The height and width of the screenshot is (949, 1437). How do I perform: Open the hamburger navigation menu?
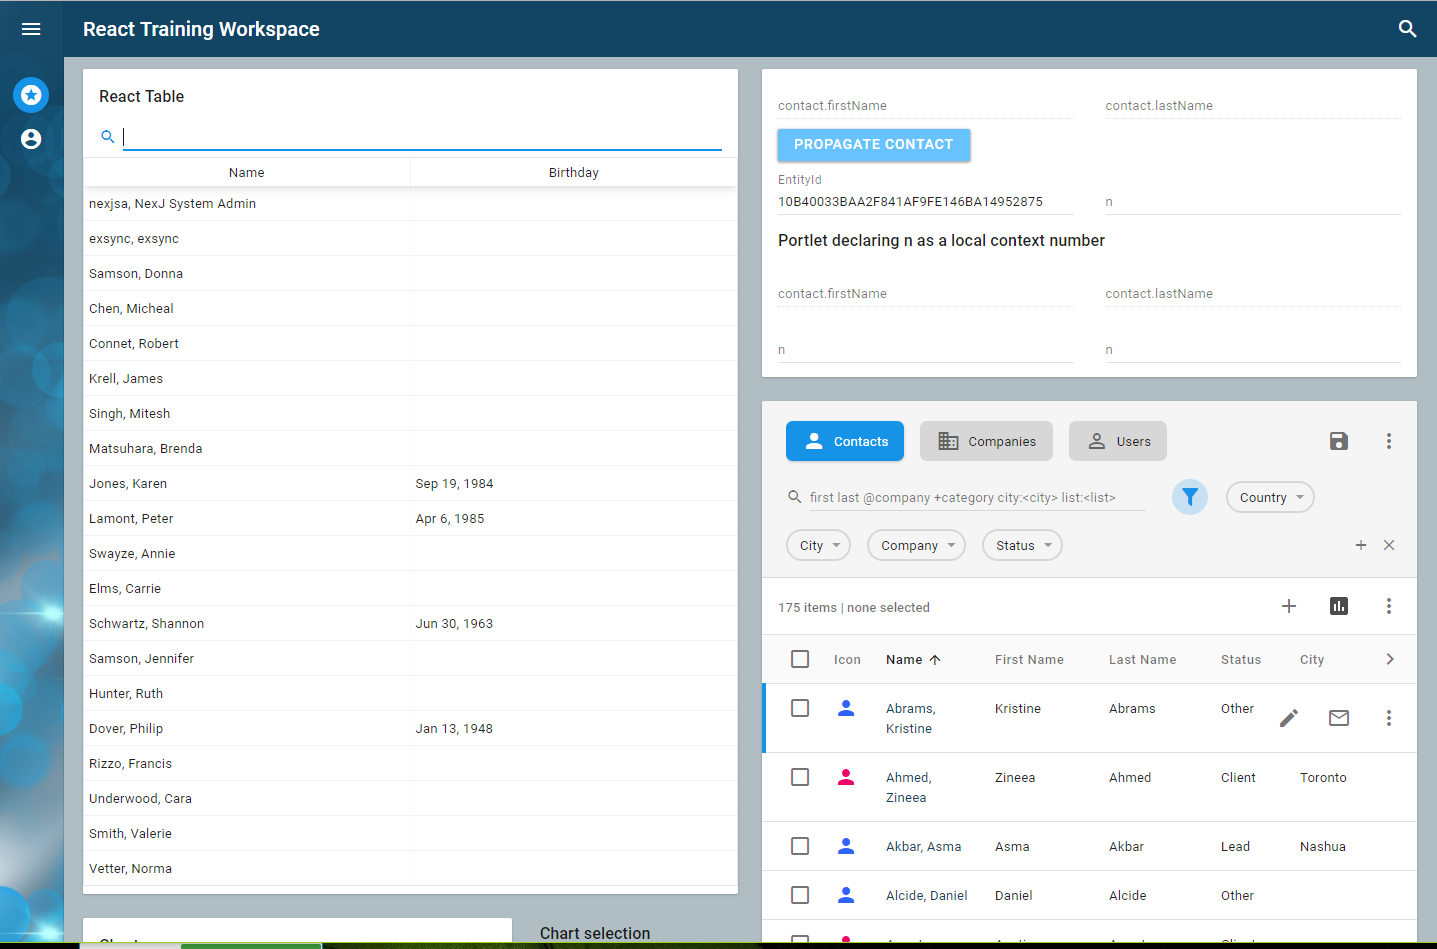point(30,28)
